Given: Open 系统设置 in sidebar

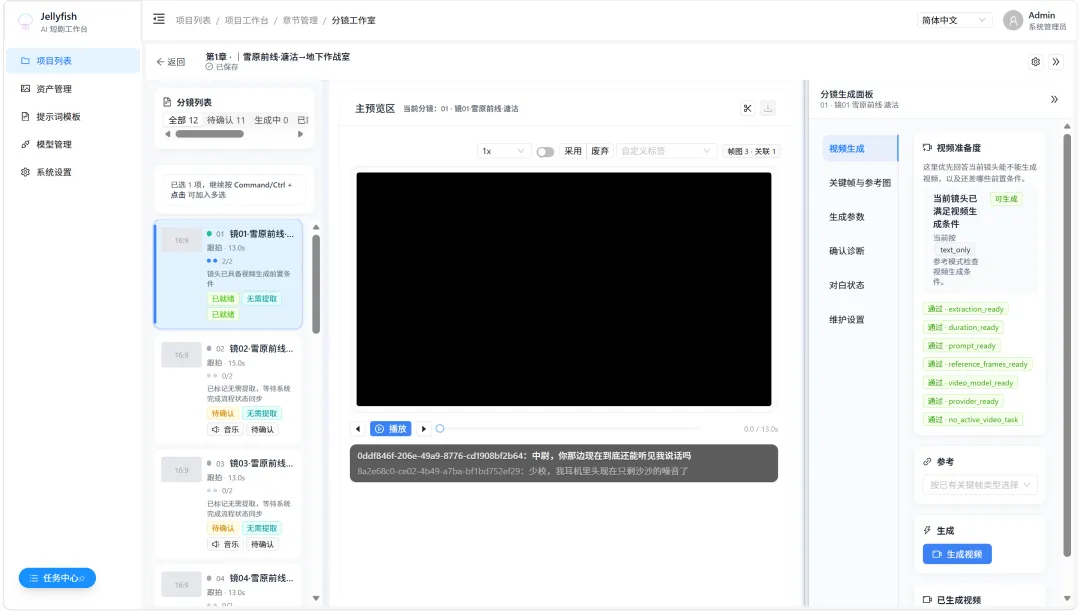Looking at the screenshot, I should click(x=73, y=172).
